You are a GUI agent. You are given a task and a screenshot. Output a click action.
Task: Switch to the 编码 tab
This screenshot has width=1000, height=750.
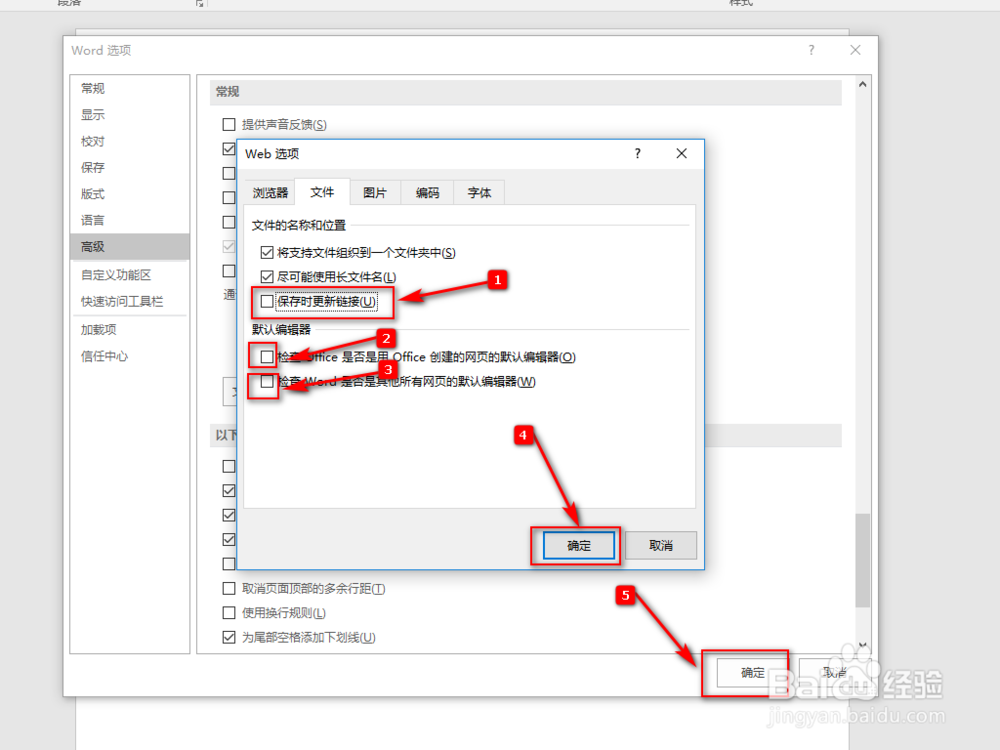pos(427,192)
